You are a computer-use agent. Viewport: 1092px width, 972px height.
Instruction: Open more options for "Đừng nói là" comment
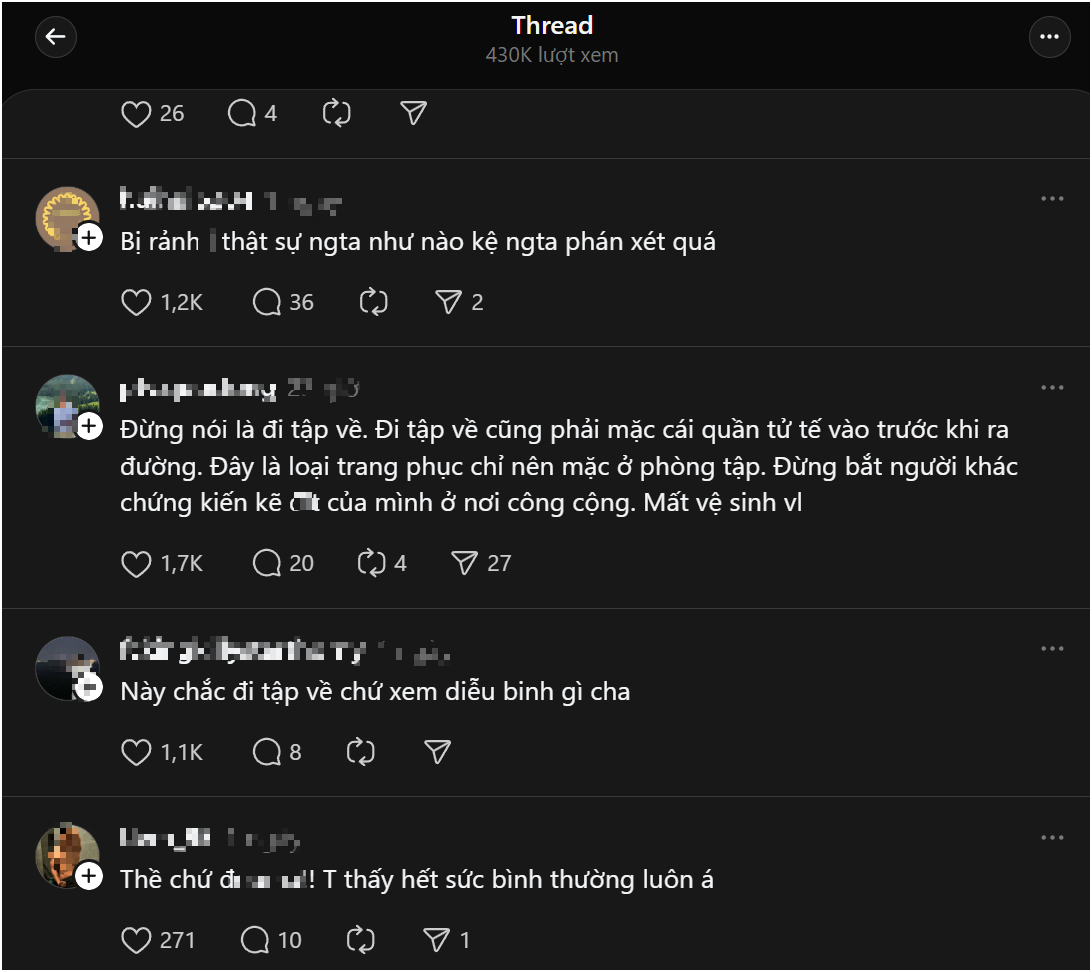(1051, 388)
